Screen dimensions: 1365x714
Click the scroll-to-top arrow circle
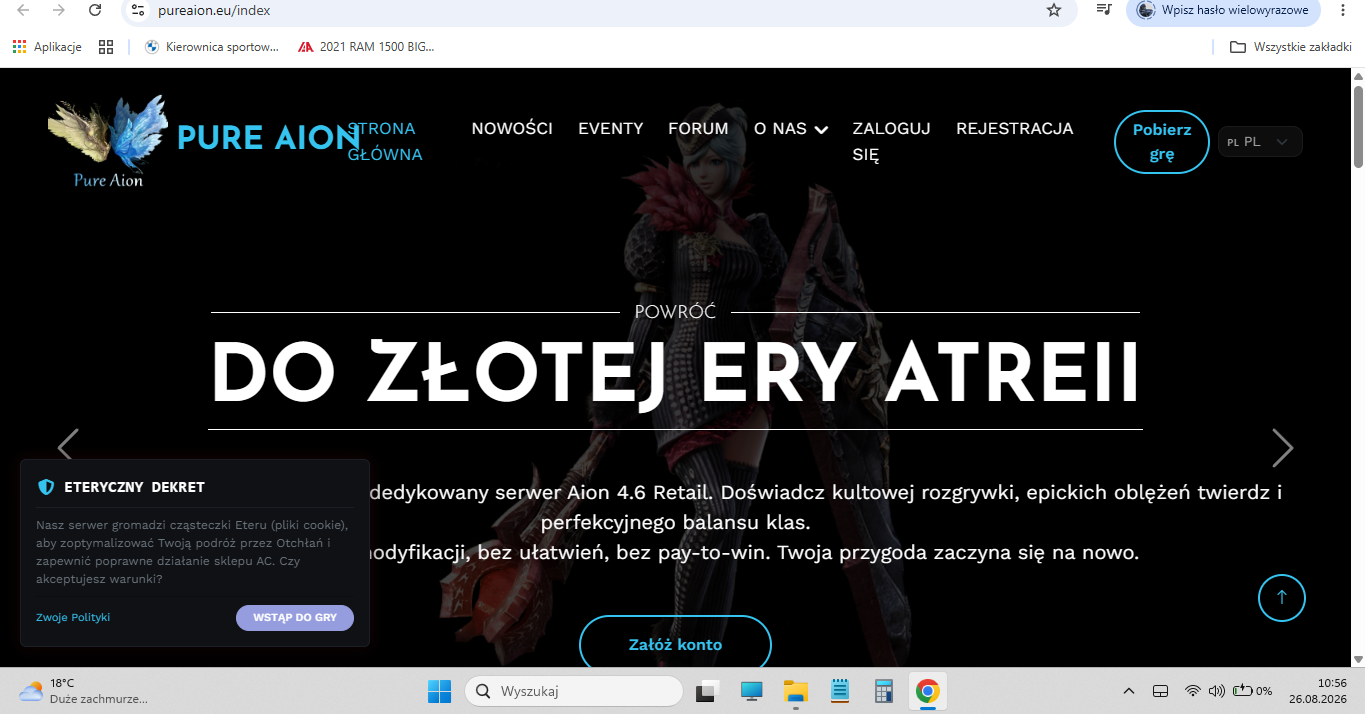tap(1282, 597)
